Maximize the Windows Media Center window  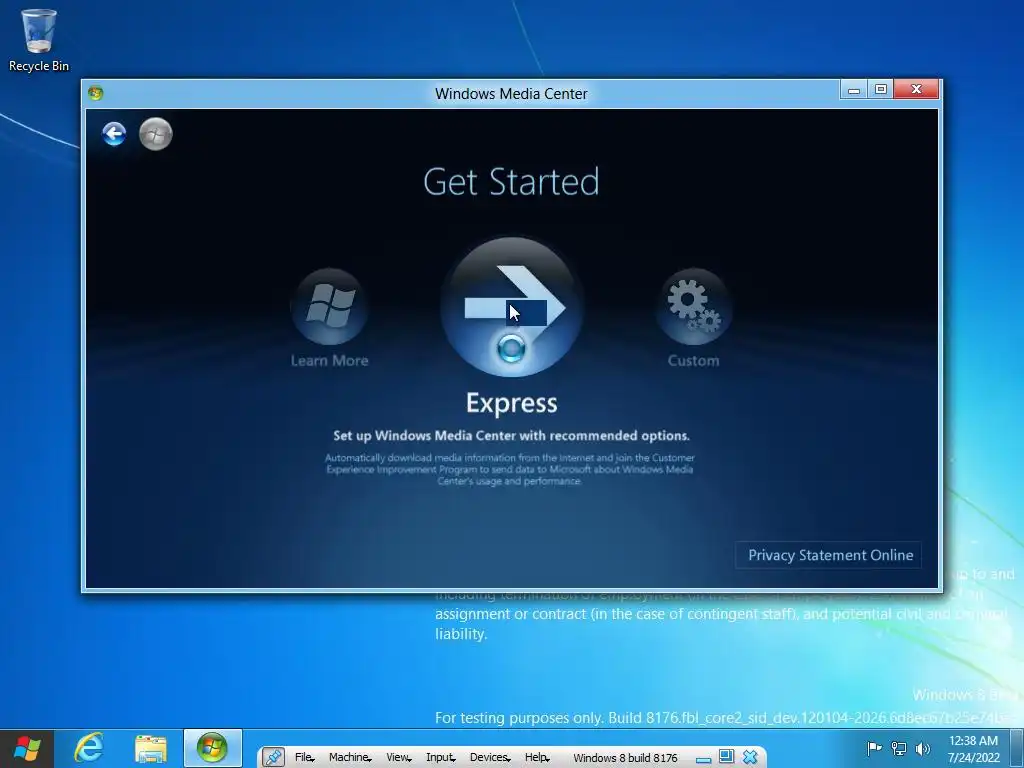880,89
